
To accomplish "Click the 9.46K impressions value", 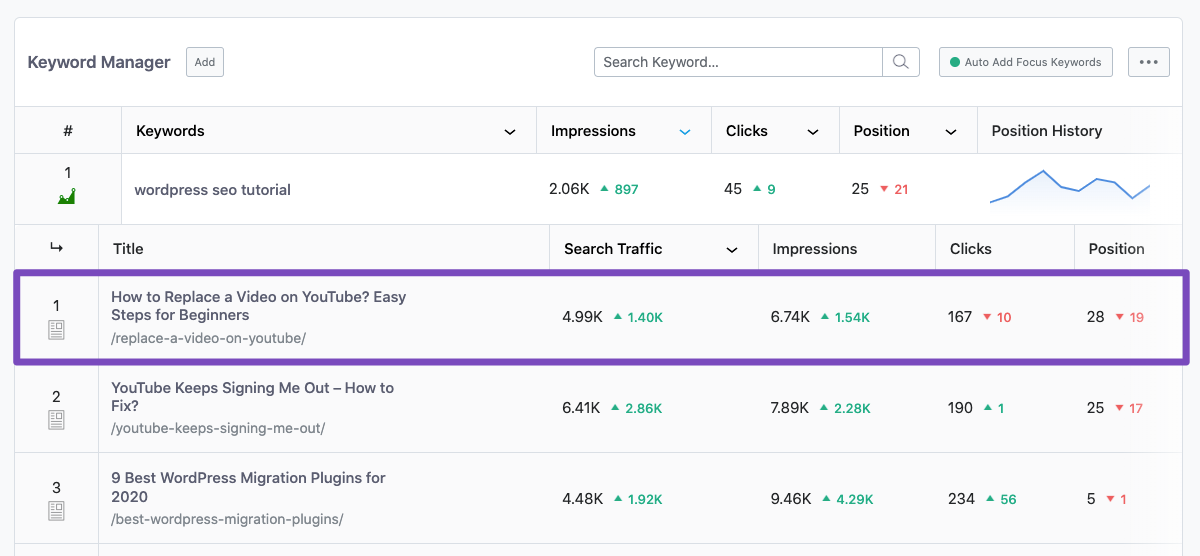I will click(791, 498).
